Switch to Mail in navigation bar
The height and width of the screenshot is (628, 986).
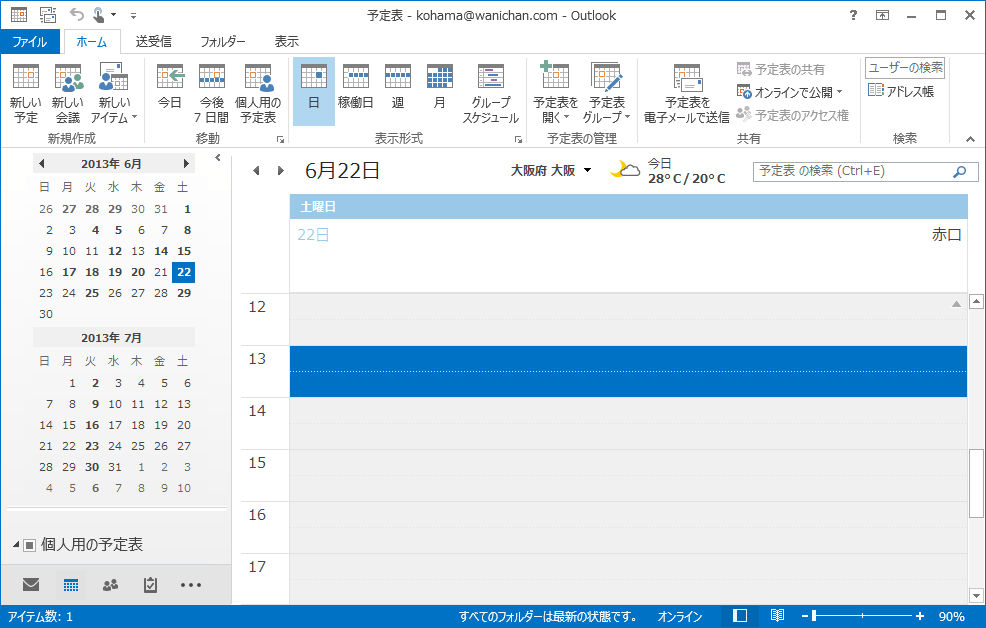point(31,585)
